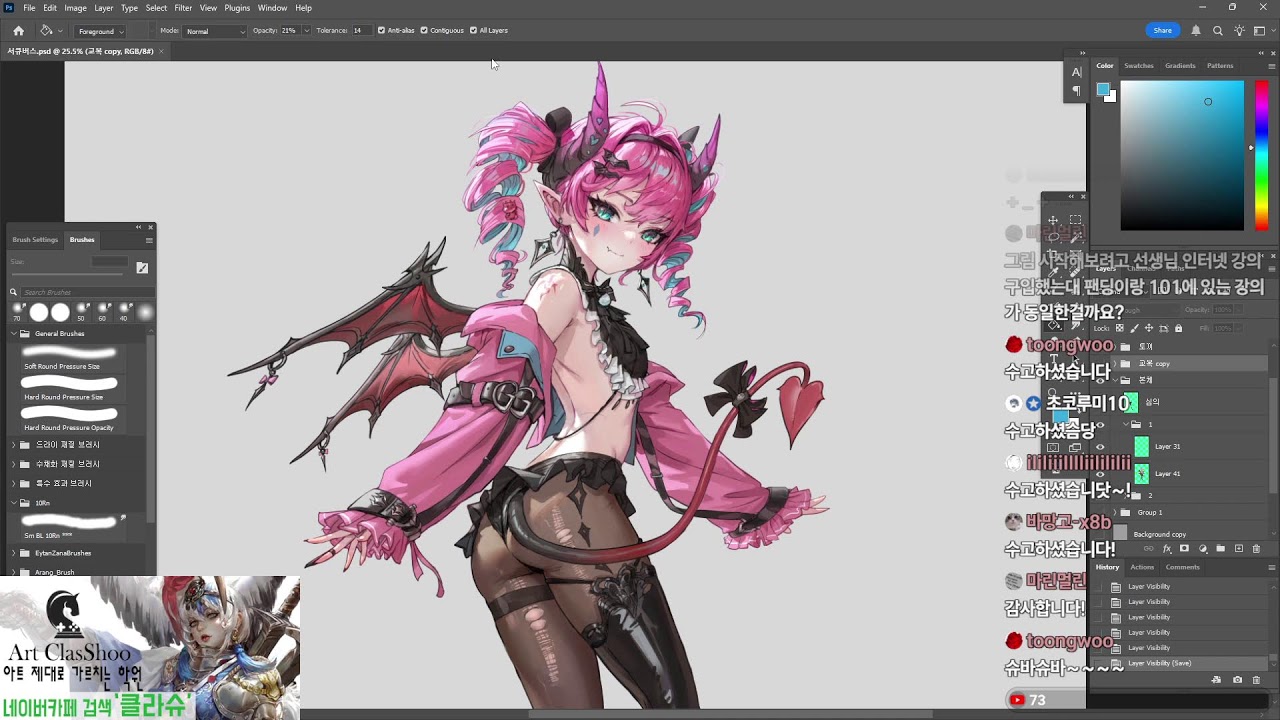Toggle the brush settings panel icon beside Size
Viewport: 1280px width, 720px height.
coord(142,267)
